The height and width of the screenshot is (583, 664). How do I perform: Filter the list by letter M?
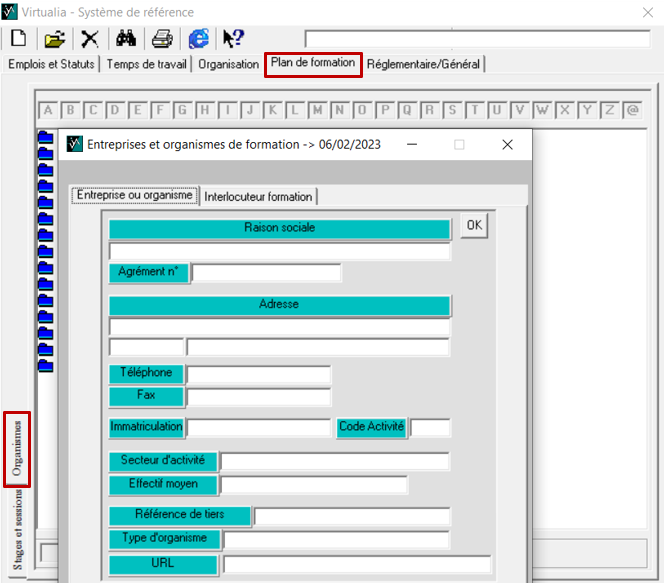pyautogui.click(x=318, y=110)
